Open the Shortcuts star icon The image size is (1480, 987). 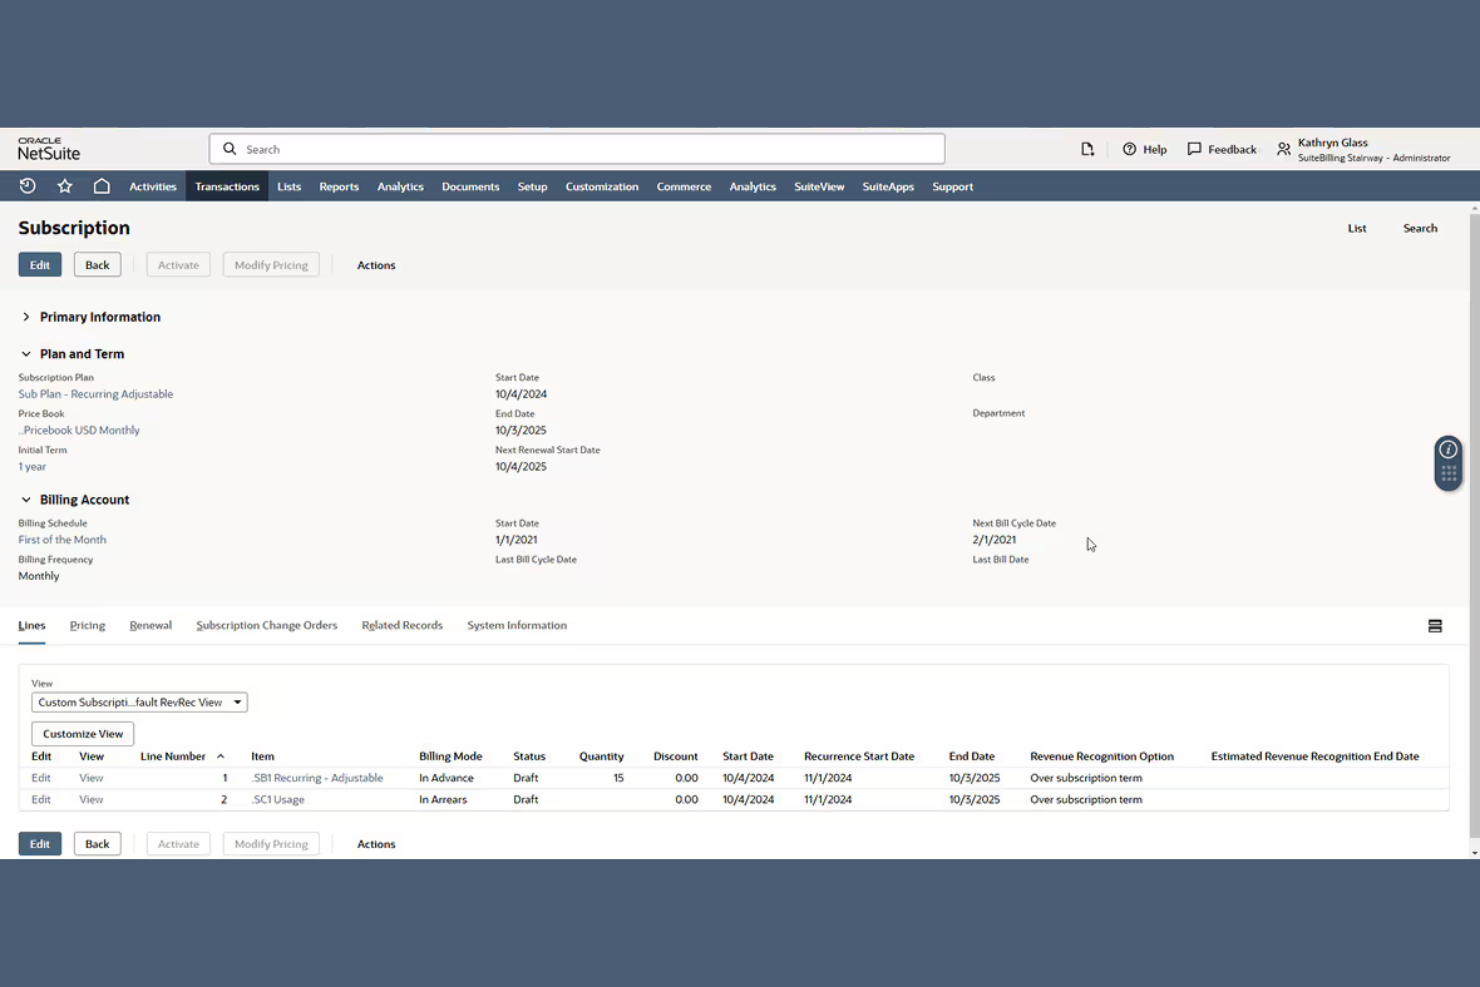click(65, 186)
